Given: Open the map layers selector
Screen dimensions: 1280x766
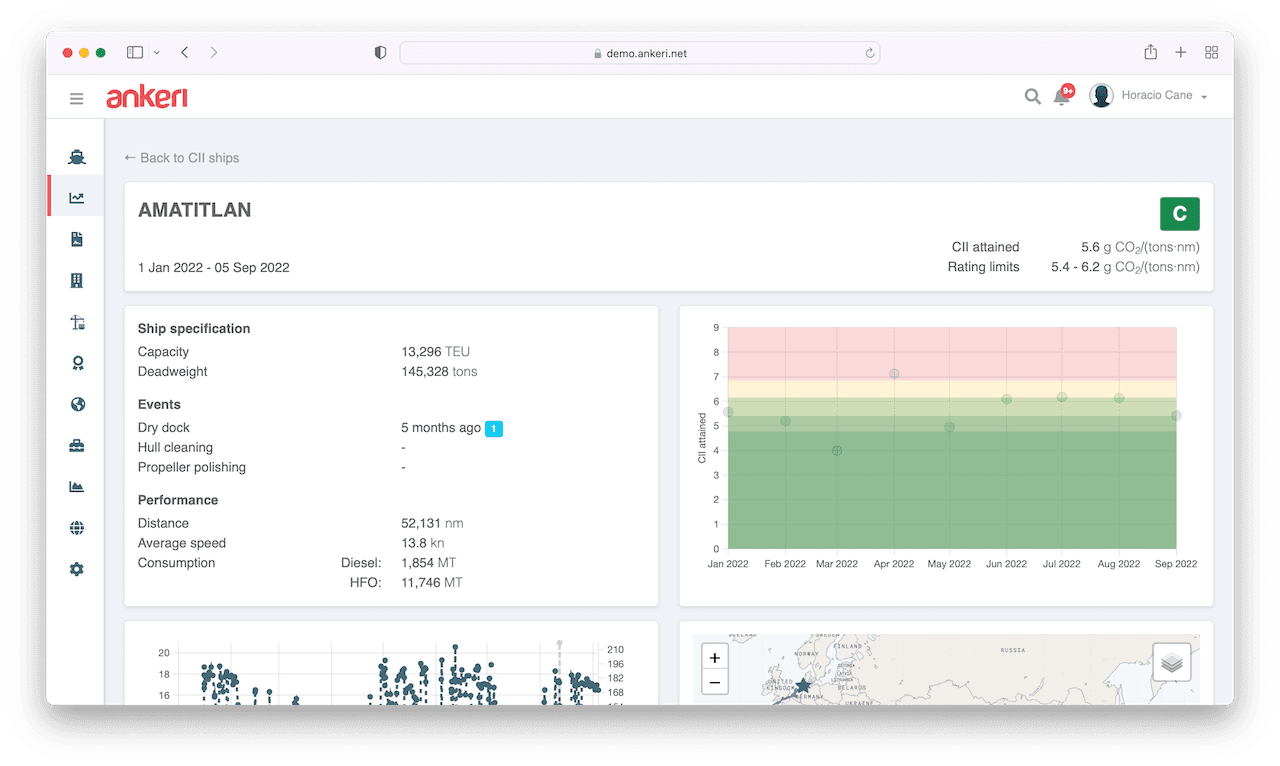Looking at the screenshot, I should coord(1172,662).
